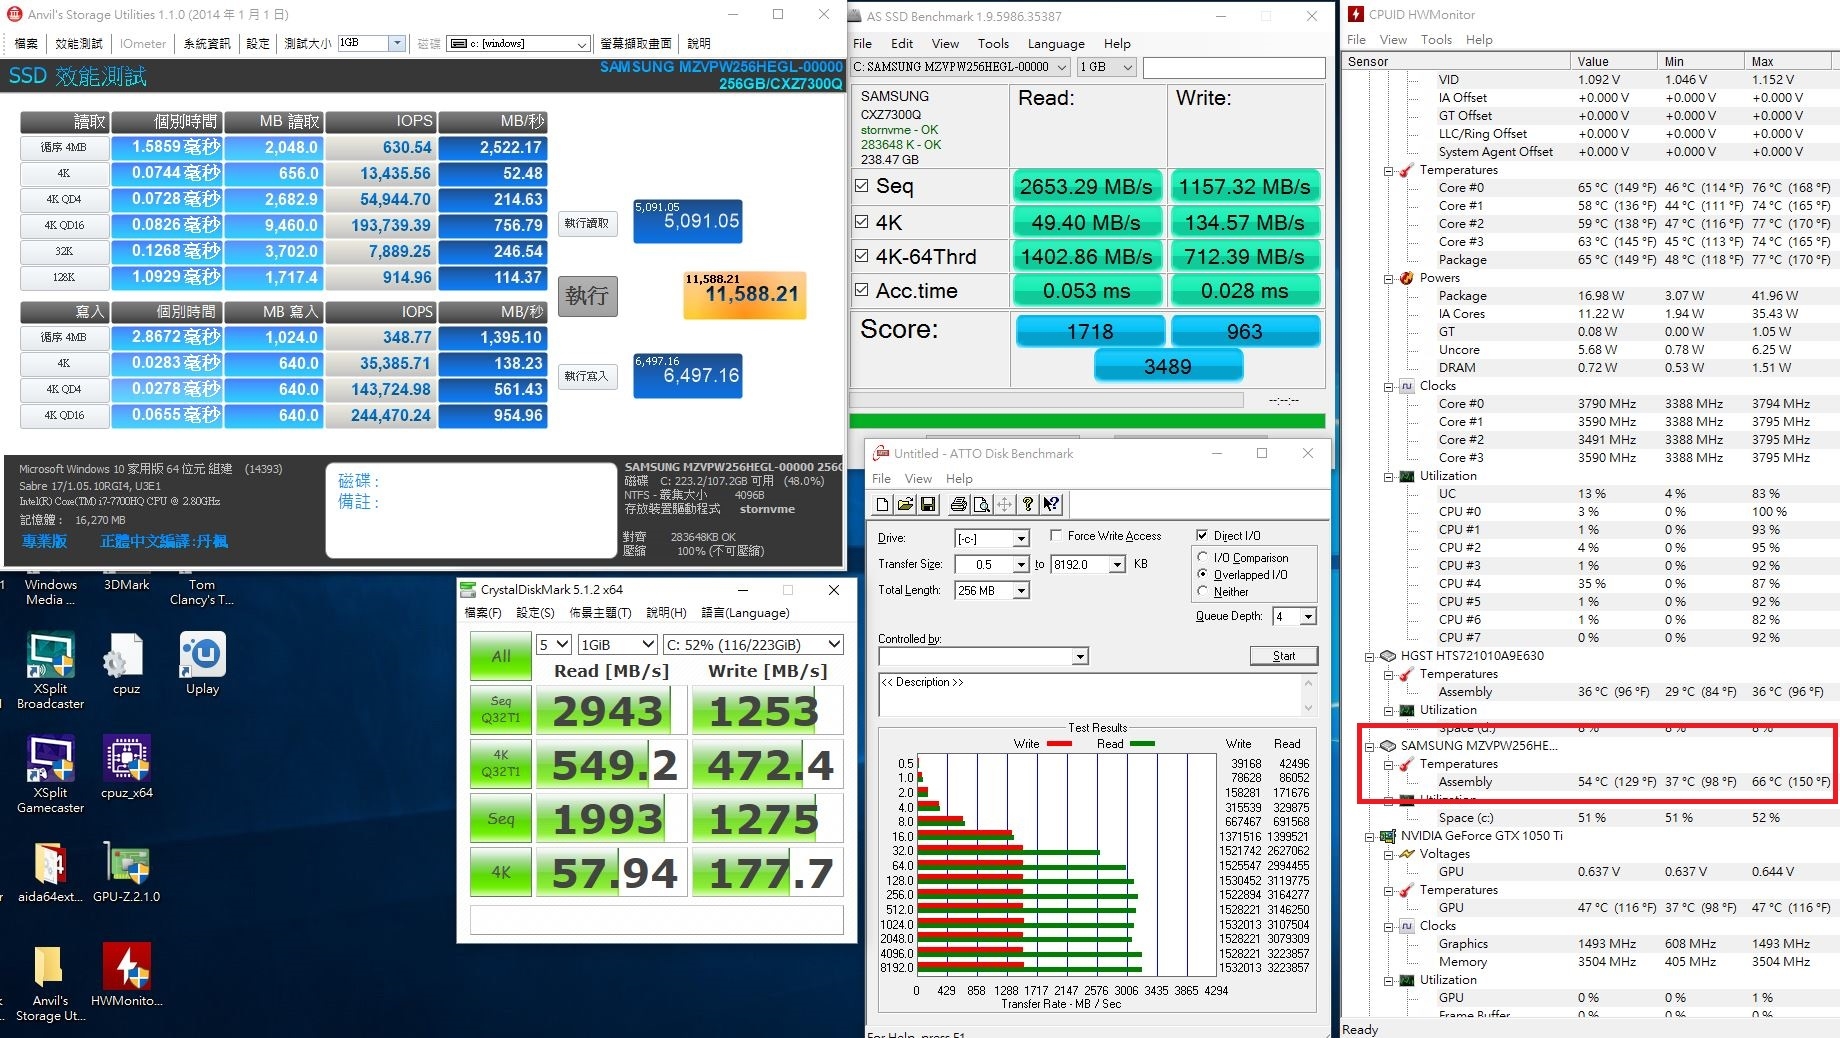Select the HWMonitor desktop icon
1840x1038 pixels.
(126, 977)
